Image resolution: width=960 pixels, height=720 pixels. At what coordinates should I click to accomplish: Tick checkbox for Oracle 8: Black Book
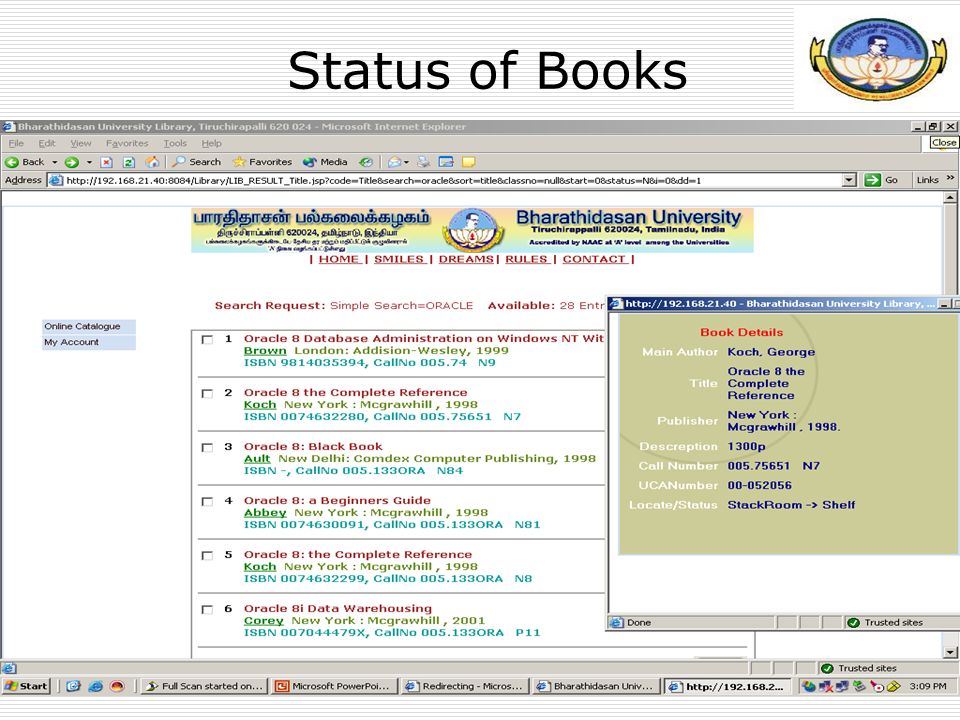click(208, 448)
